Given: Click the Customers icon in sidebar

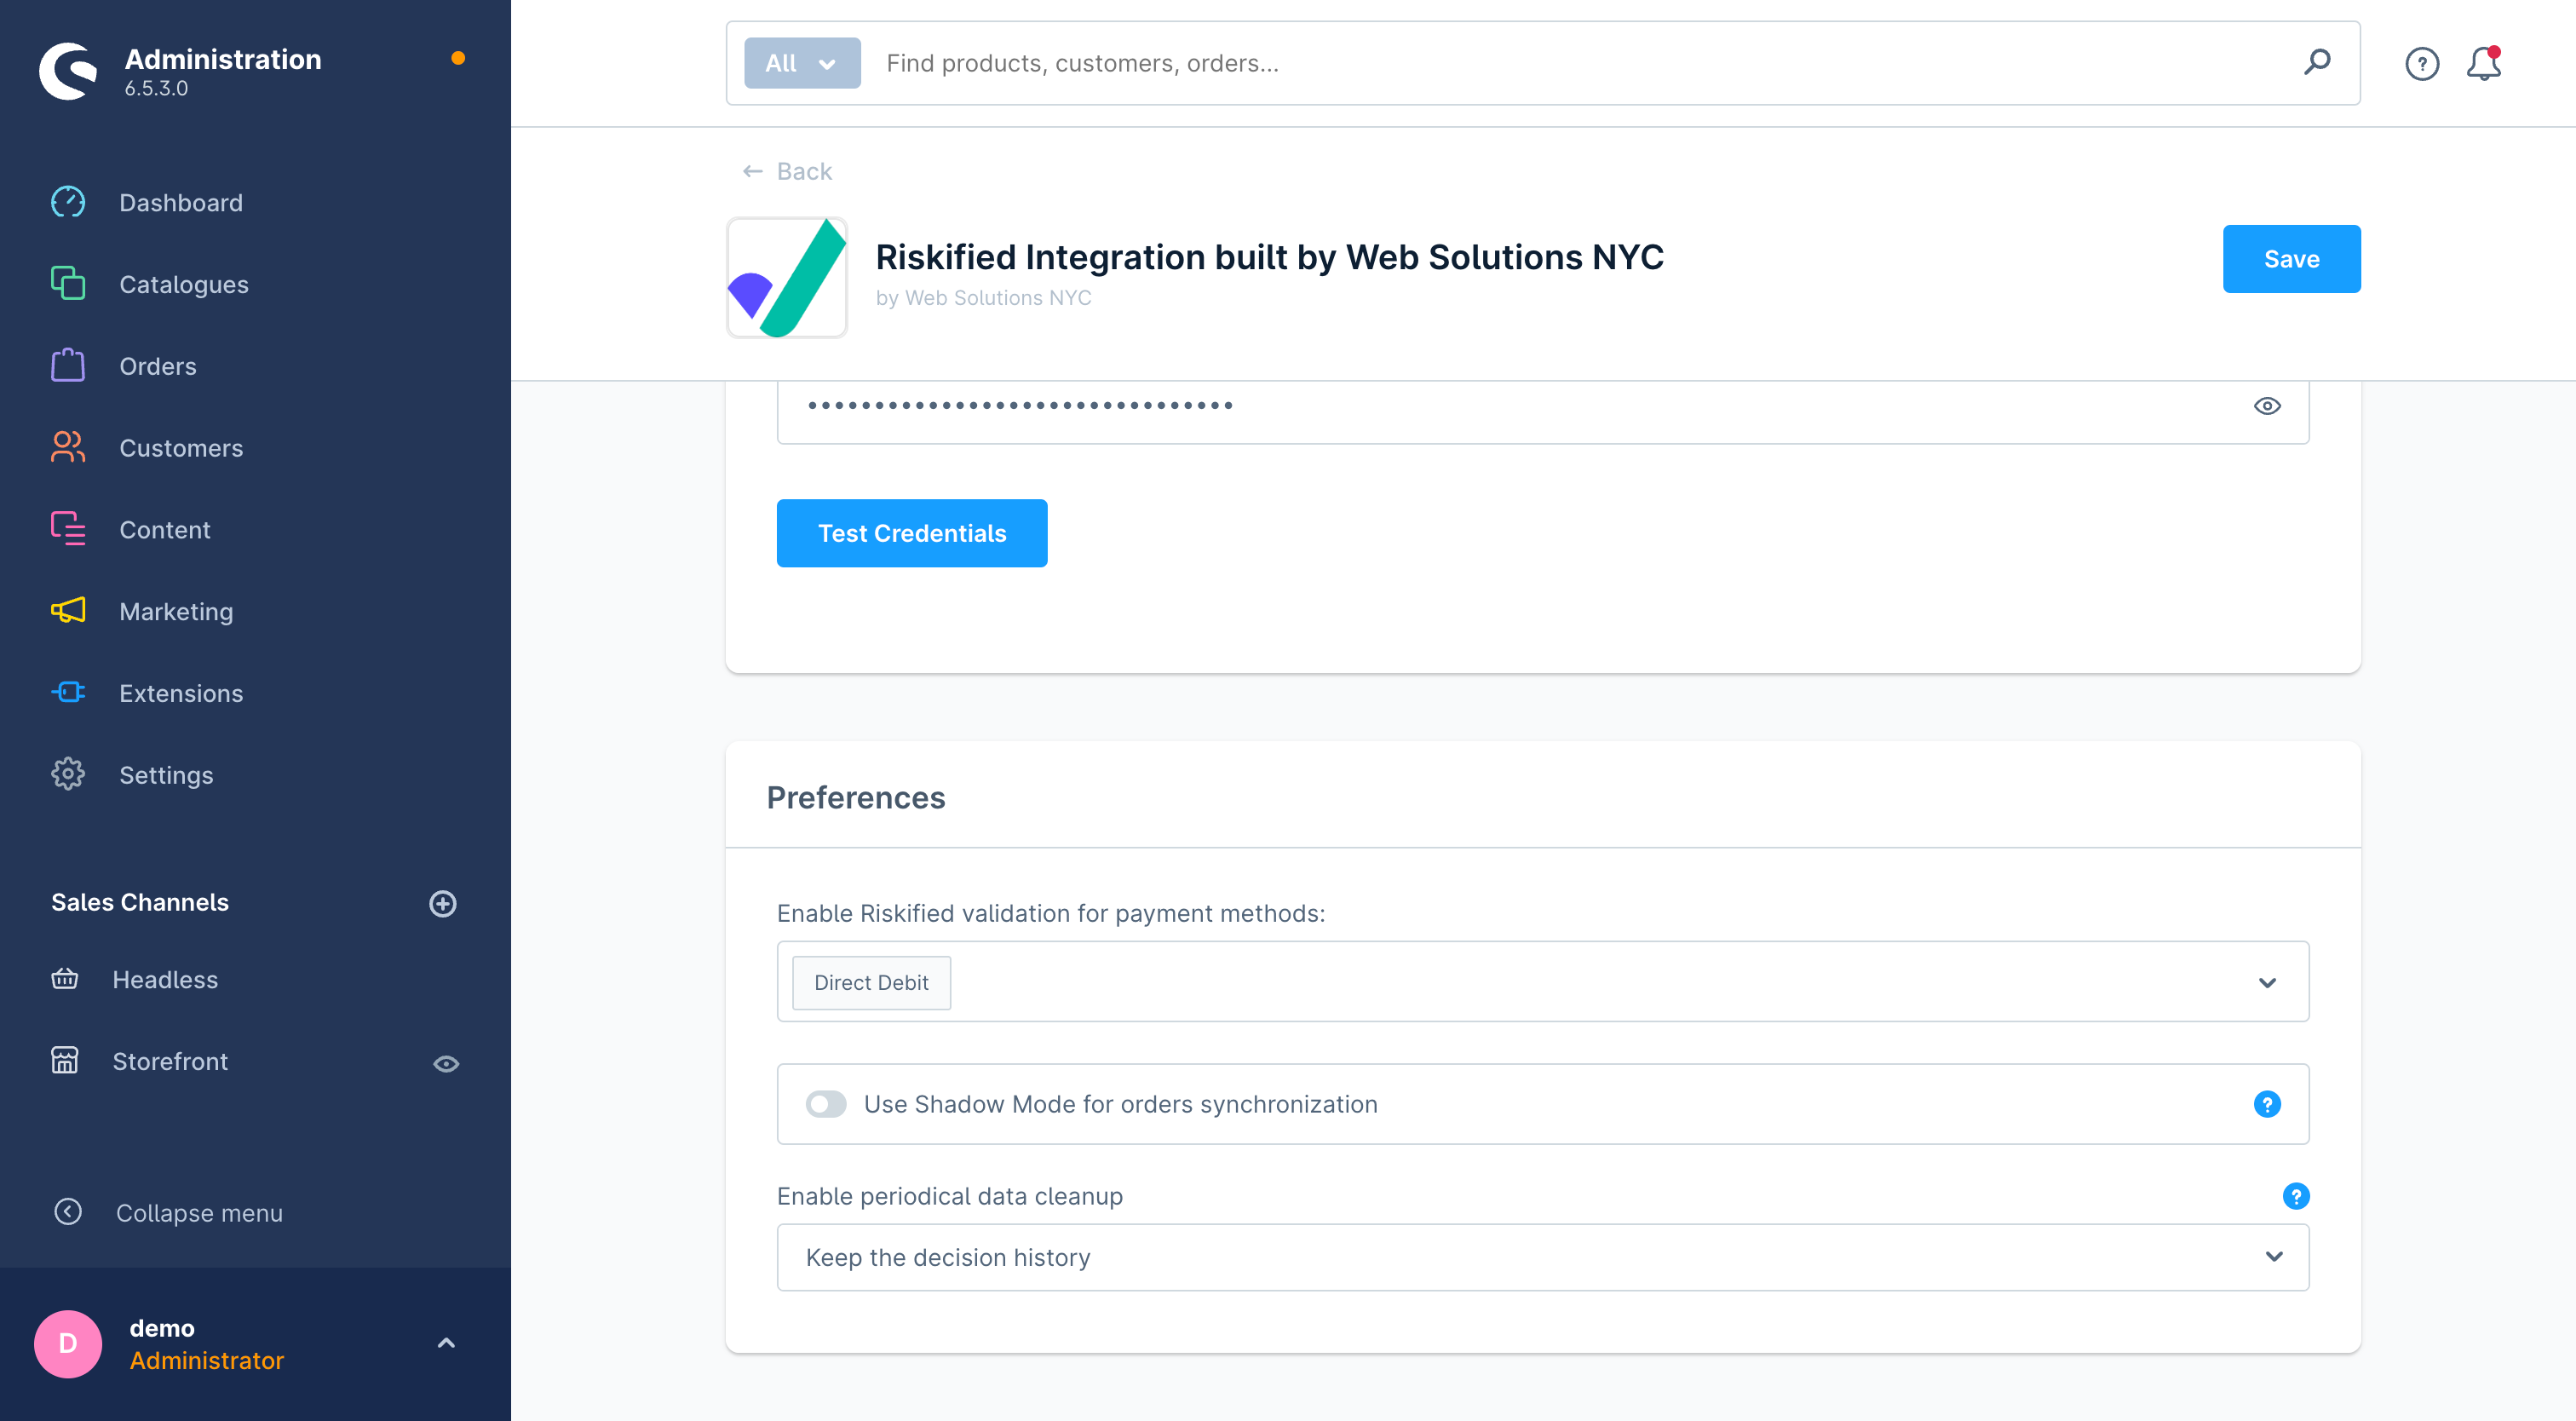Looking at the screenshot, I should [x=68, y=448].
